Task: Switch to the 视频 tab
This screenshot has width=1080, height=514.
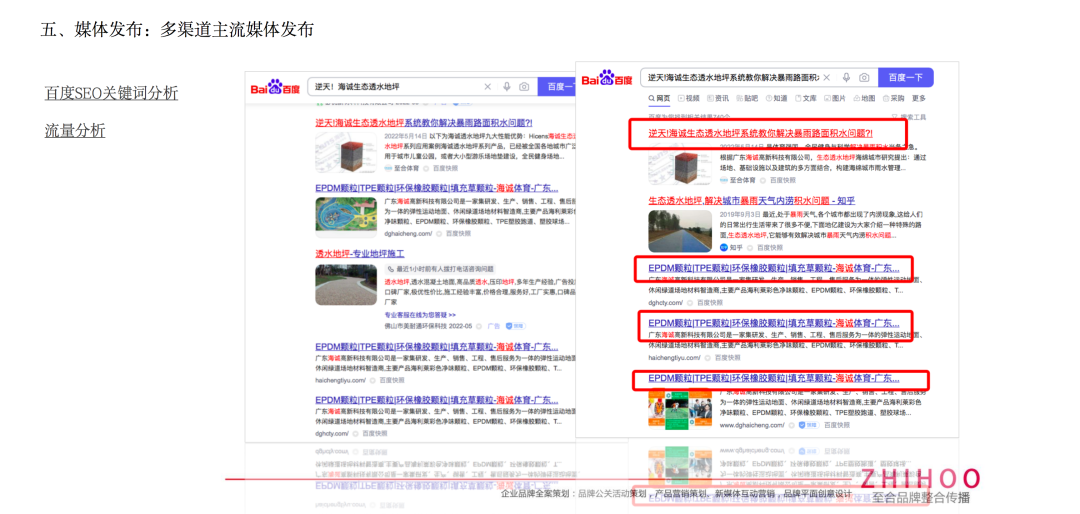Action: tap(689, 99)
